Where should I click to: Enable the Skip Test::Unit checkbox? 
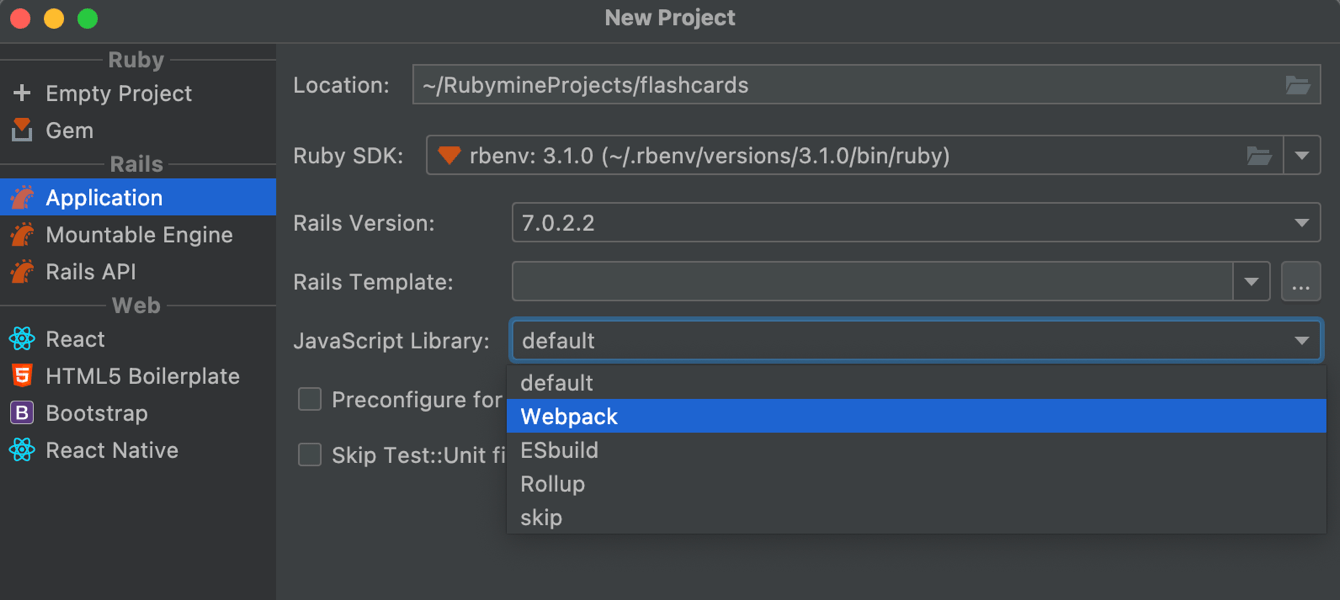click(310, 455)
